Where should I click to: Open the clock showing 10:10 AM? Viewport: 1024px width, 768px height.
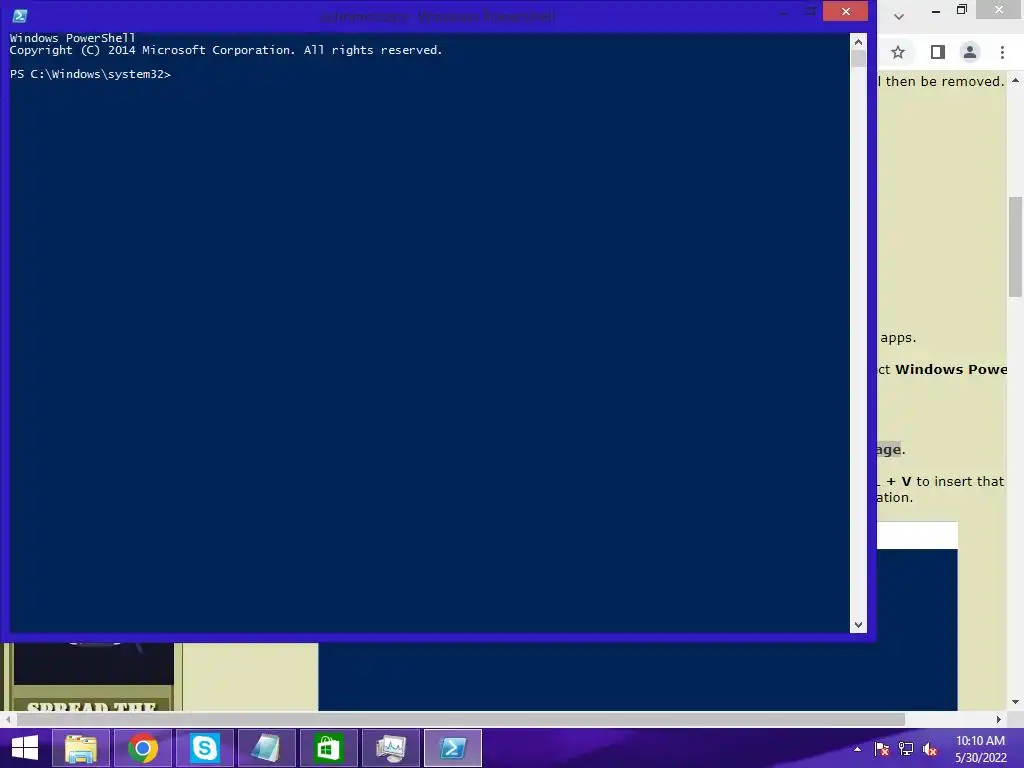click(x=980, y=749)
